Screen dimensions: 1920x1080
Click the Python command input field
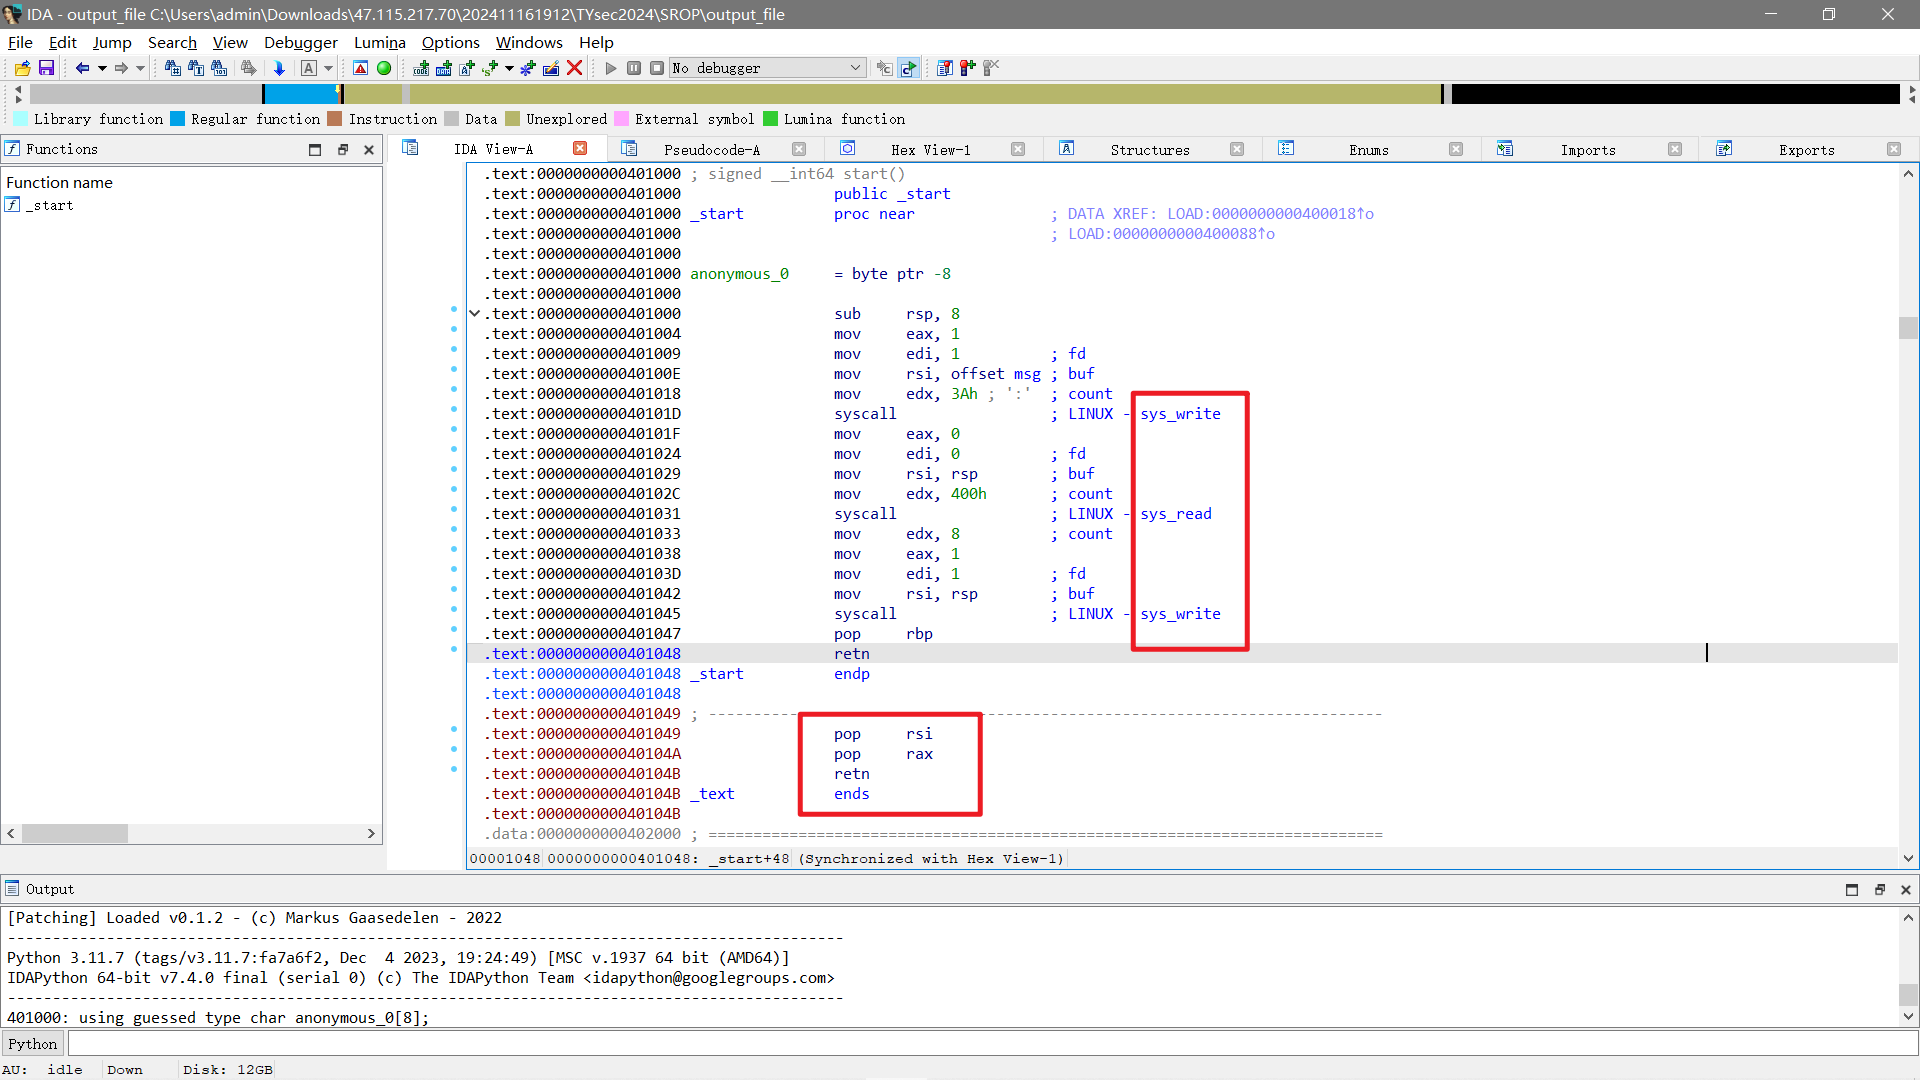click(992, 1044)
